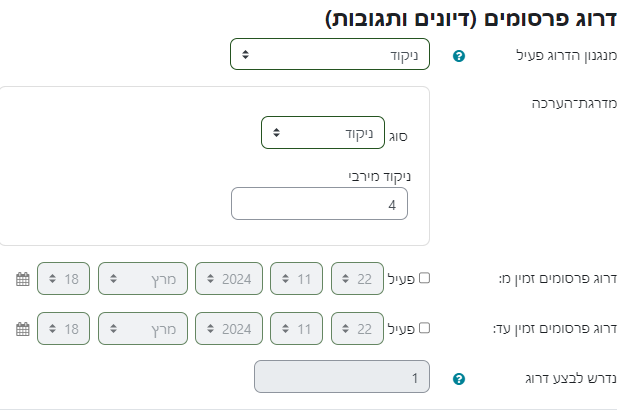Click help icon beside נדרש לבצע דרוג
The height and width of the screenshot is (410, 637).
(x=459, y=379)
